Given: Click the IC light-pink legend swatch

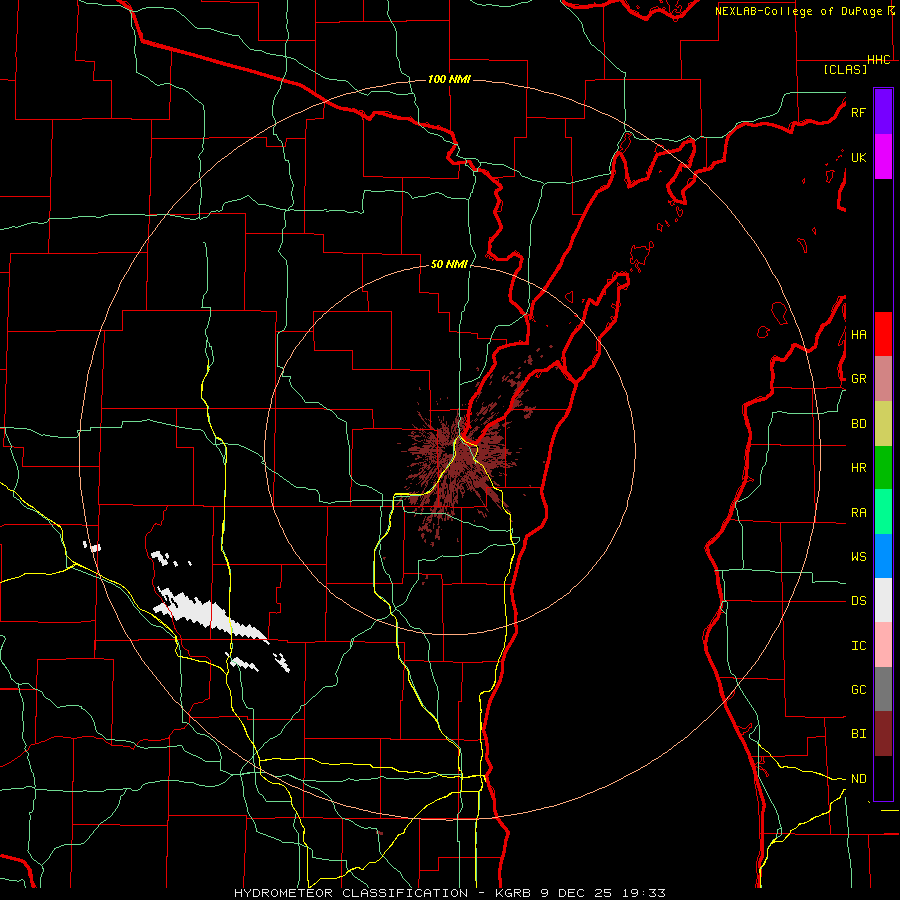Looking at the screenshot, I should pos(883,645).
